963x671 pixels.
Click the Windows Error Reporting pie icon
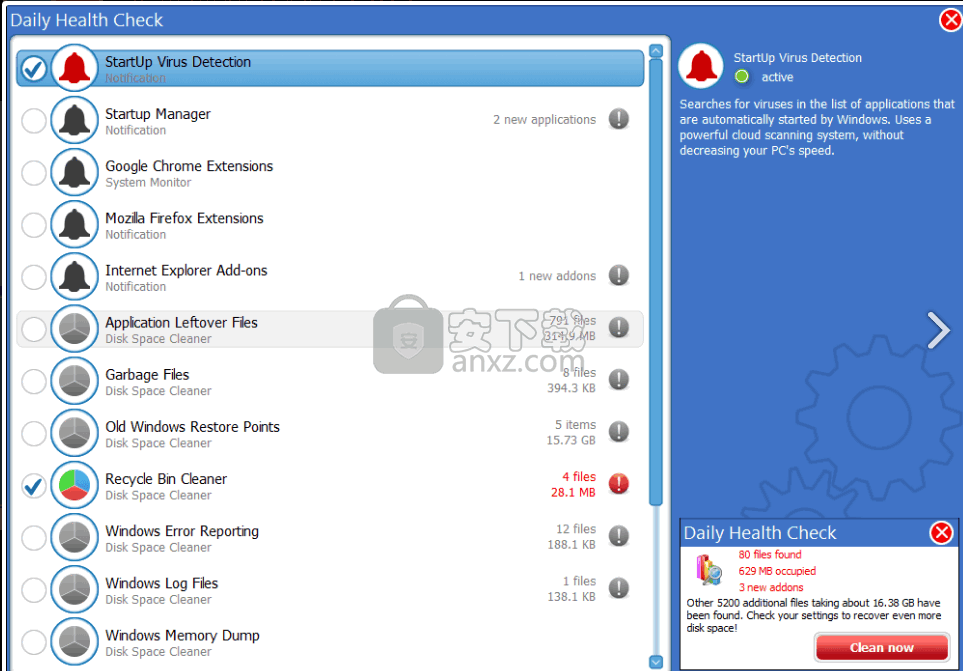point(74,538)
